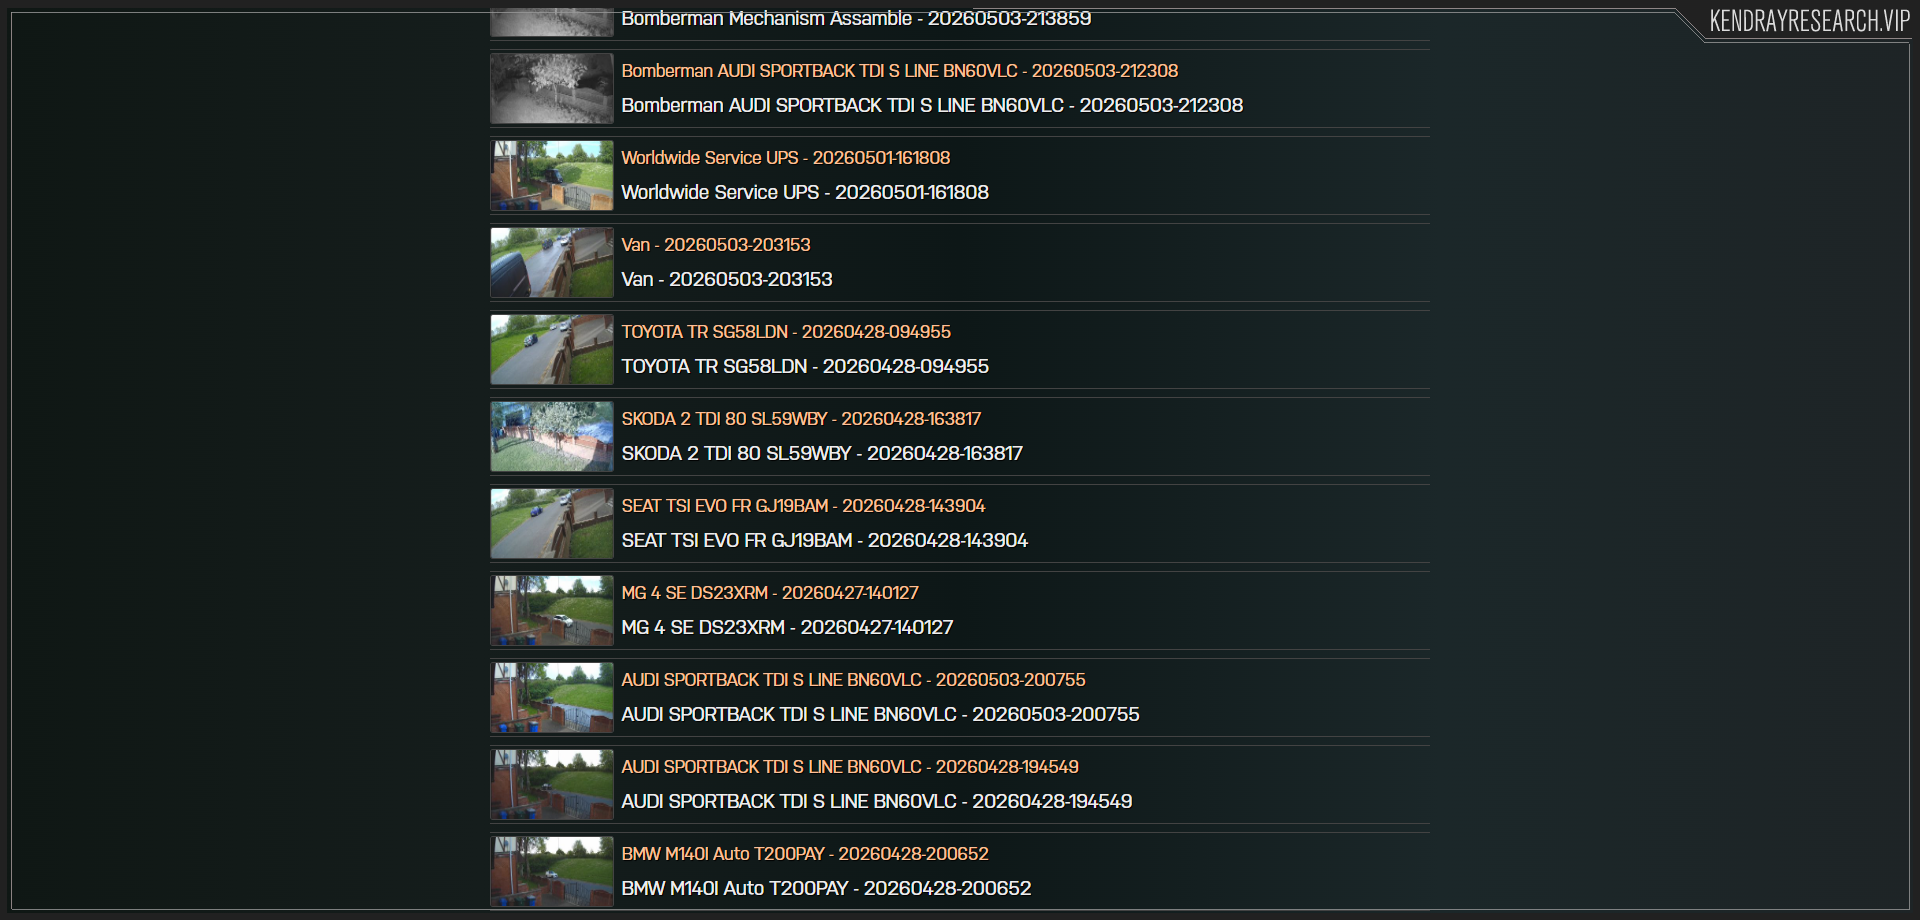Open AUDI SPORTBACK 20260428-194549 title link
Viewport: 1920px width, 920px height.
pos(850,767)
